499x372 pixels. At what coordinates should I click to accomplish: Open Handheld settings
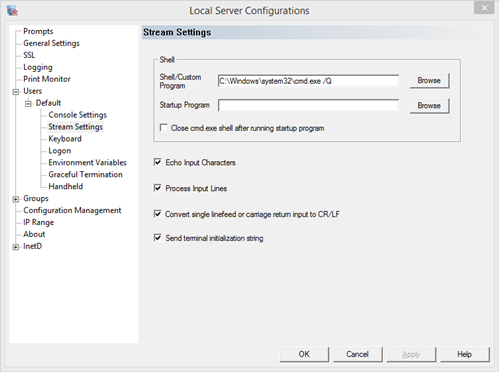pos(66,187)
